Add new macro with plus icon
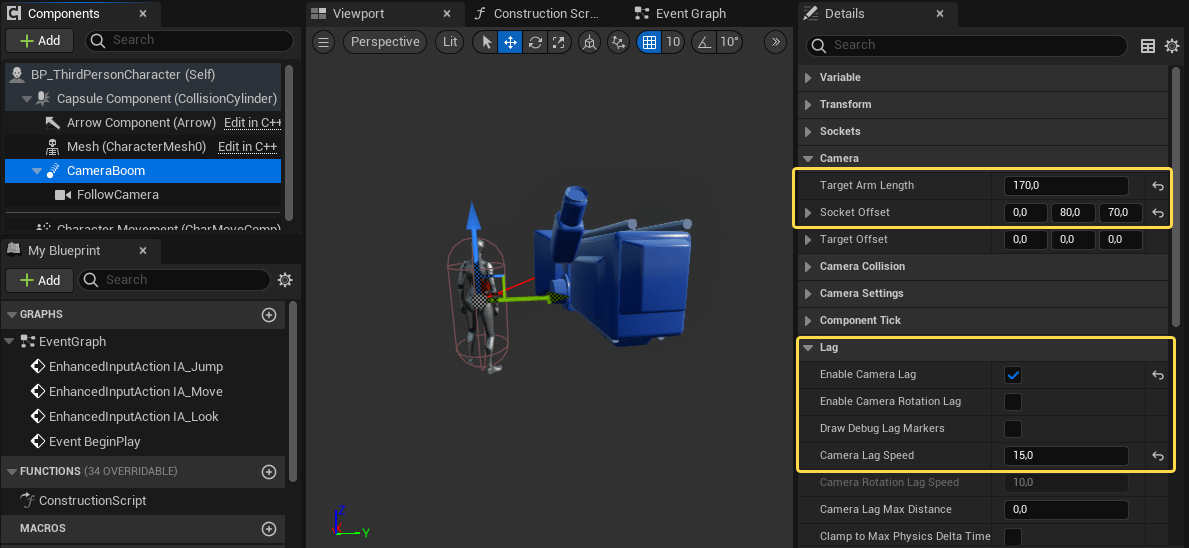This screenshot has height=548, width=1189. pyautogui.click(x=268, y=528)
